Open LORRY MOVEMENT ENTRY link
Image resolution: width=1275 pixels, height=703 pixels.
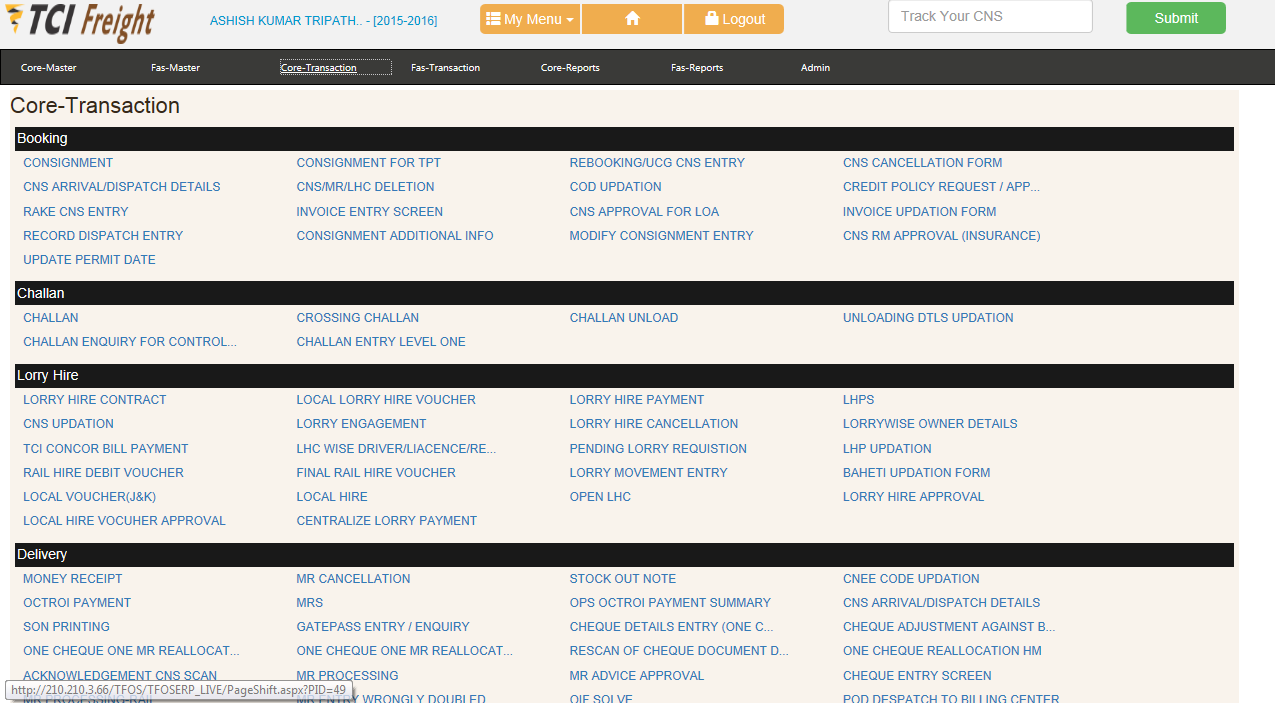(x=649, y=473)
